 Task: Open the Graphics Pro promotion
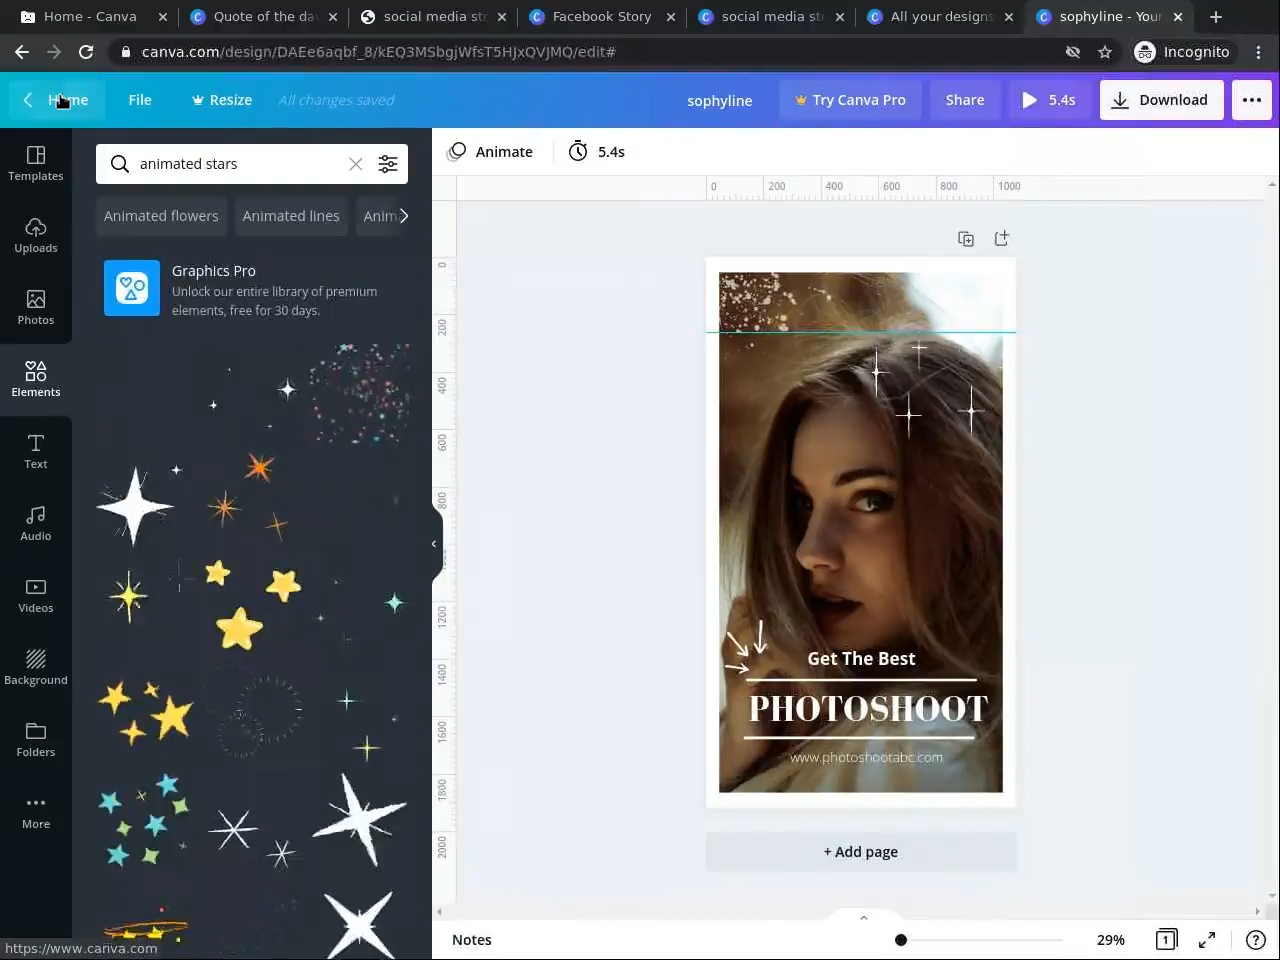[252, 290]
